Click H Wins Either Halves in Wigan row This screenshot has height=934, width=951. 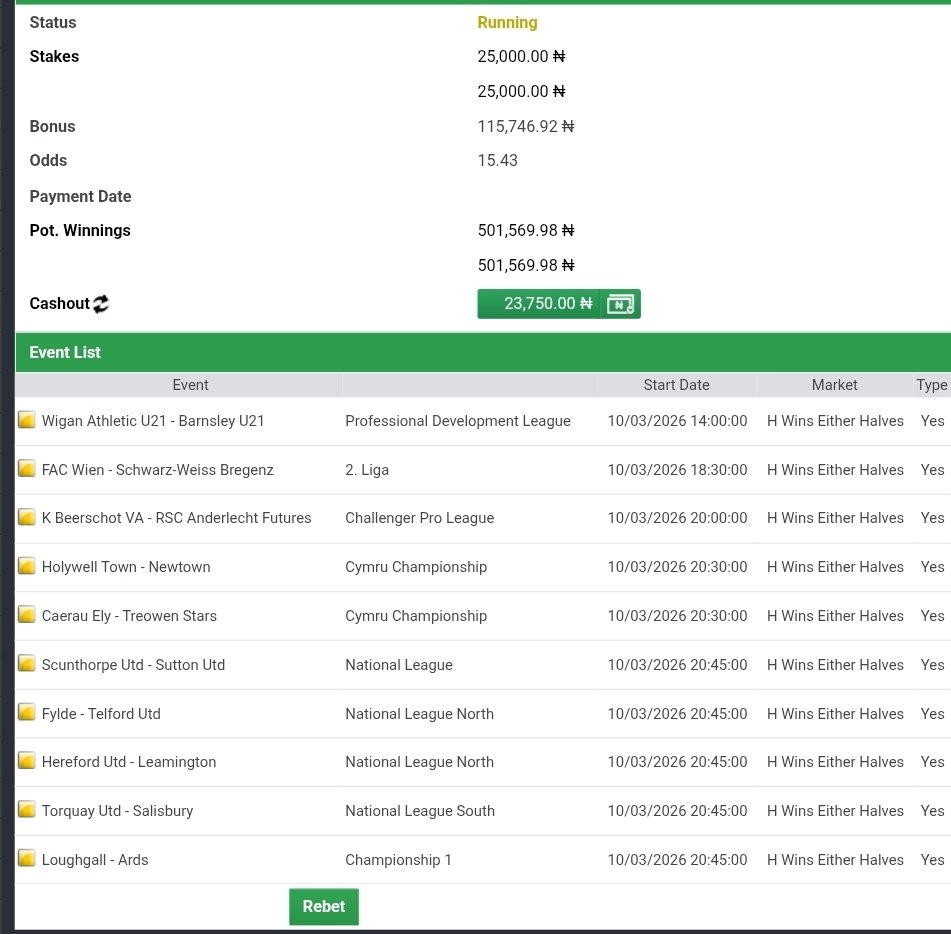[x=835, y=421]
